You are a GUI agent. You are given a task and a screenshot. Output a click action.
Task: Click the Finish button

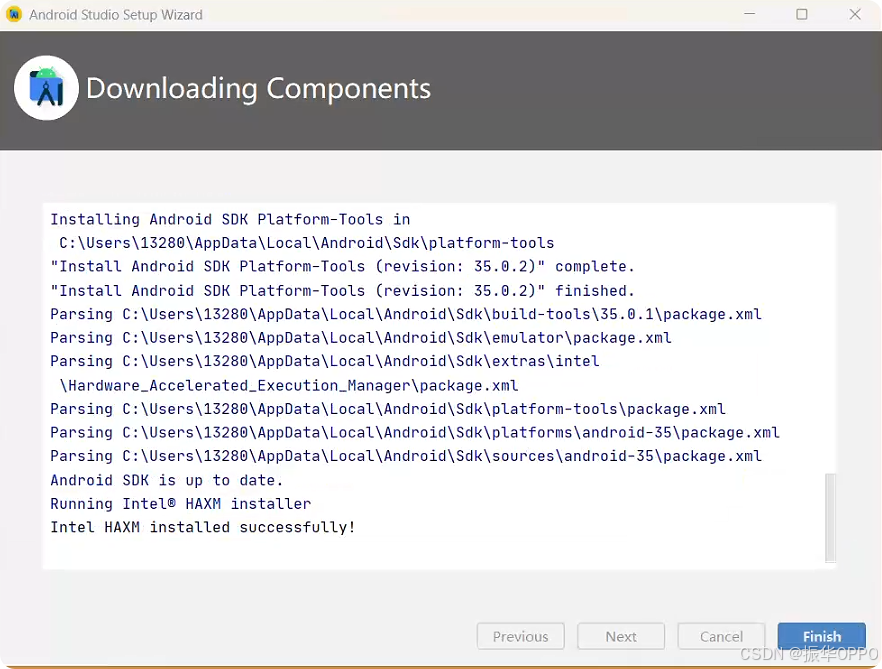pos(821,636)
